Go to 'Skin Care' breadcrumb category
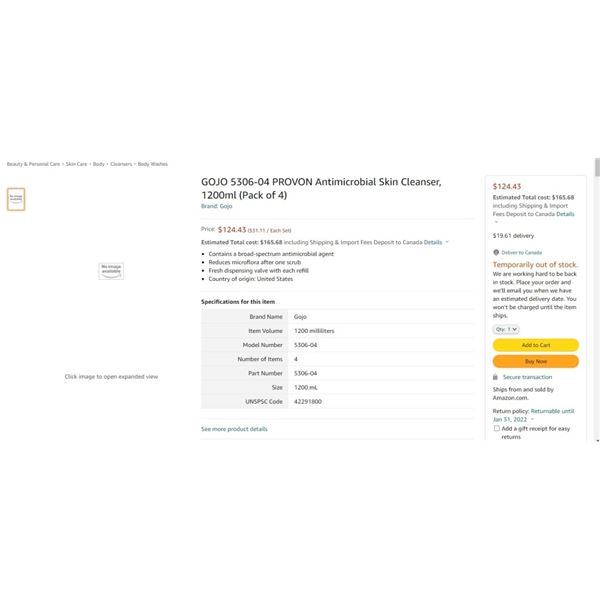 [x=76, y=163]
